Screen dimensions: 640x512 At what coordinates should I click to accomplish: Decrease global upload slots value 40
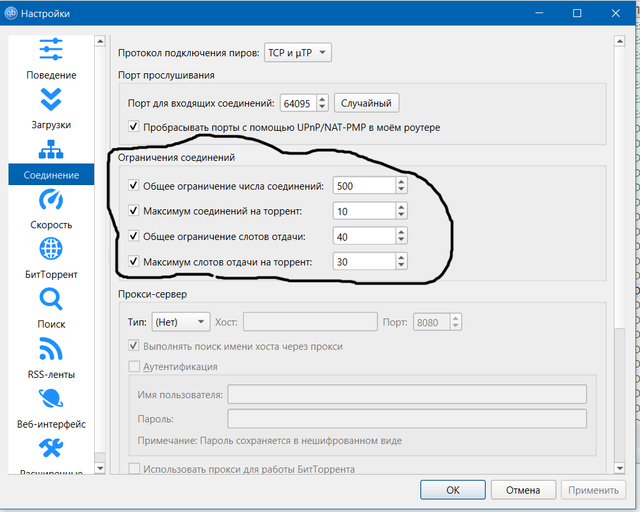401,240
